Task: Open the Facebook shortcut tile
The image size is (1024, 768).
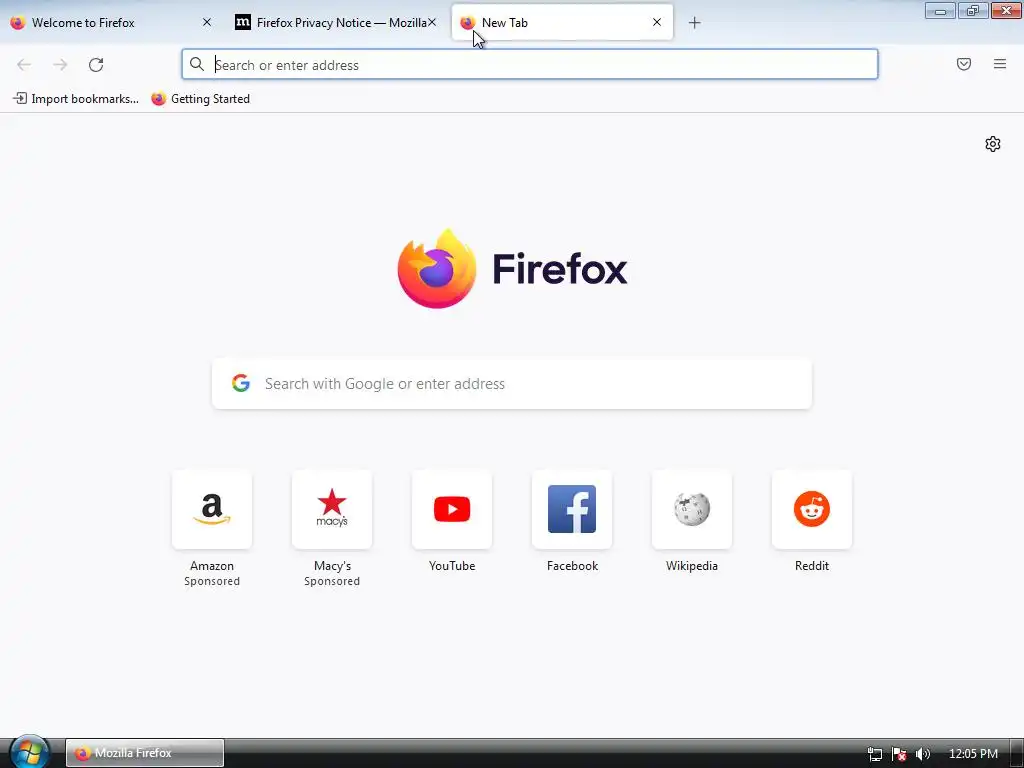Action: [x=572, y=509]
